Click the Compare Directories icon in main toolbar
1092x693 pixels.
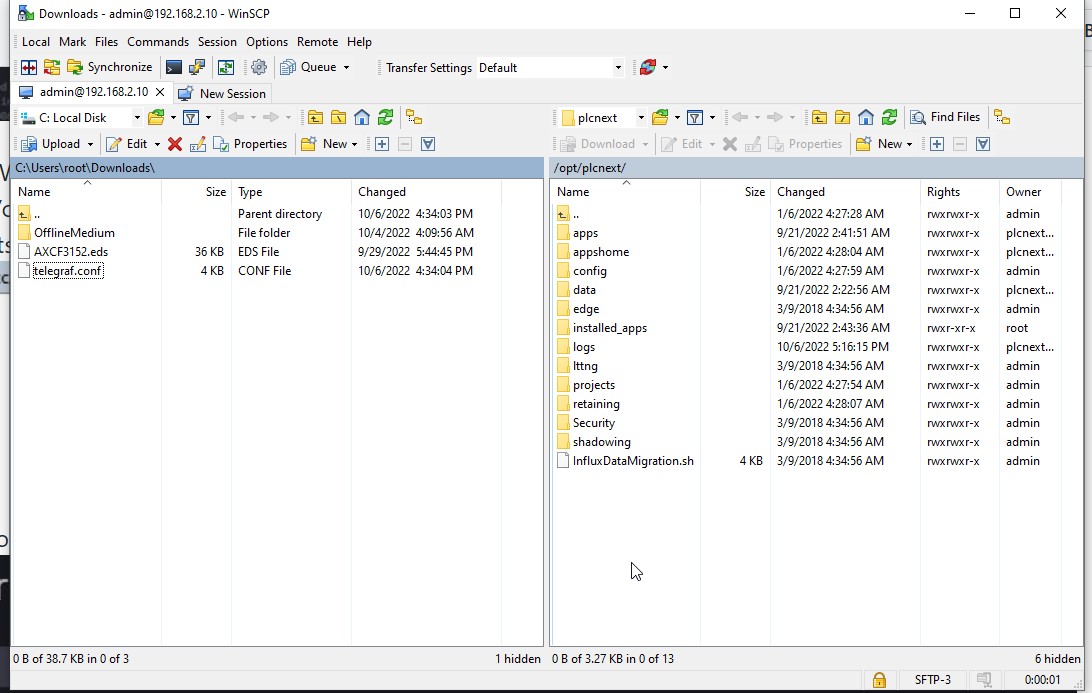[29, 68]
